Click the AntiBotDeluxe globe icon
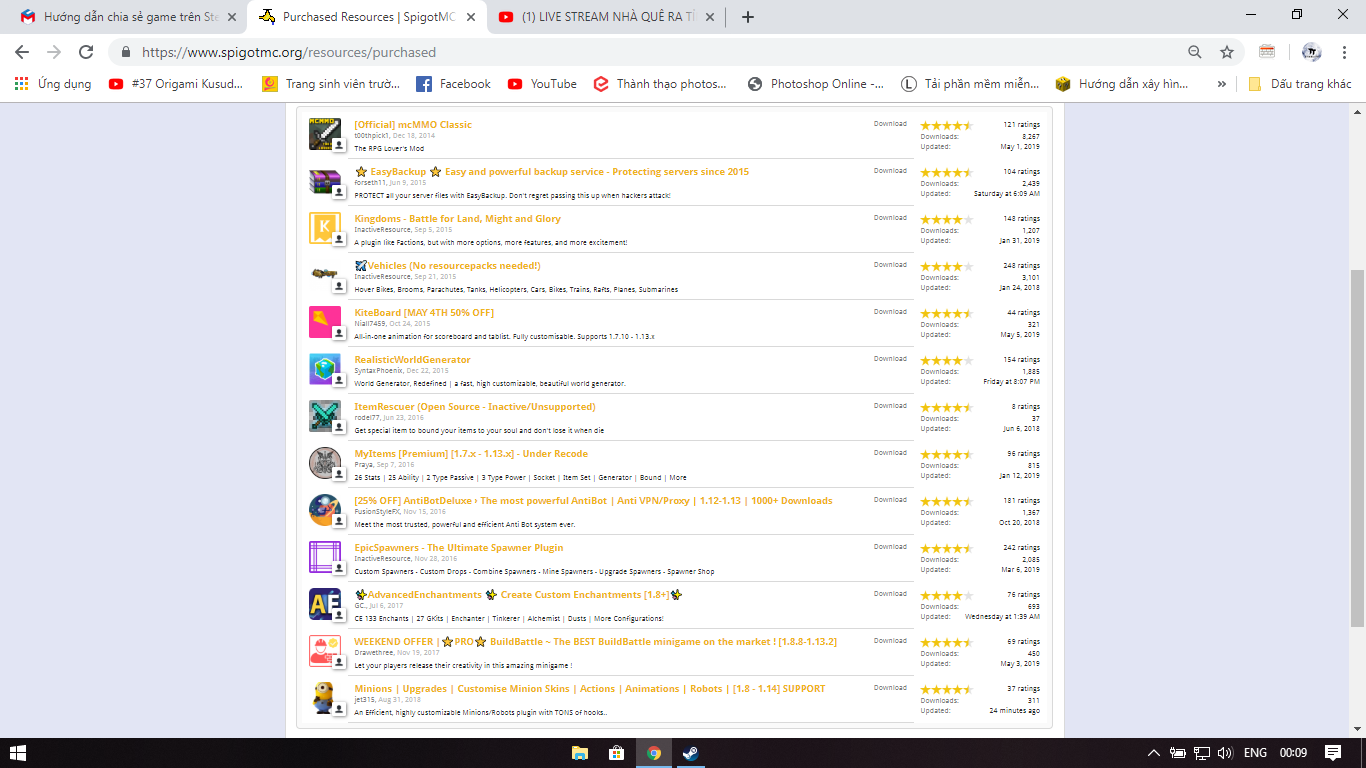Screen dimensions: 1366x768 pos(325,509)
